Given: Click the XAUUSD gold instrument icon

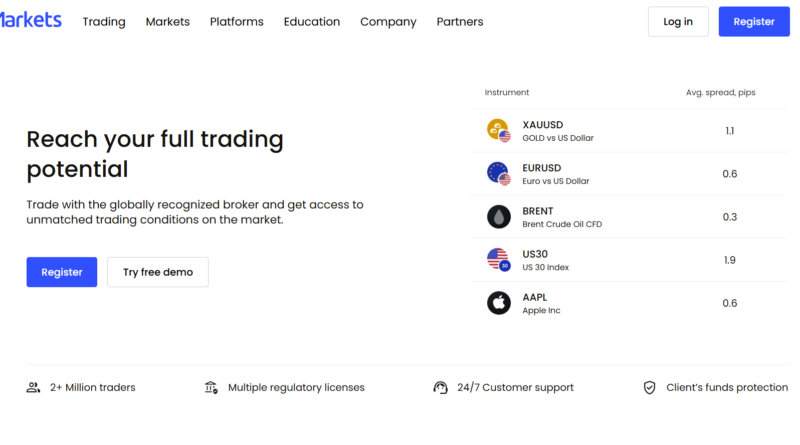Looking at the screenshot, I should click(x=498, y=131).
